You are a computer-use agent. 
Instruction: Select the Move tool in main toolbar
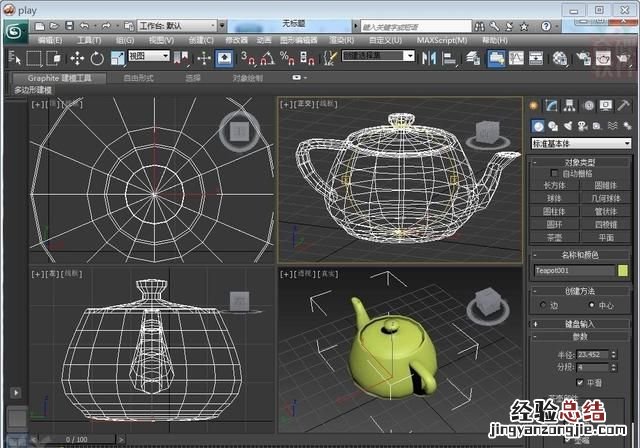(77, 58)
